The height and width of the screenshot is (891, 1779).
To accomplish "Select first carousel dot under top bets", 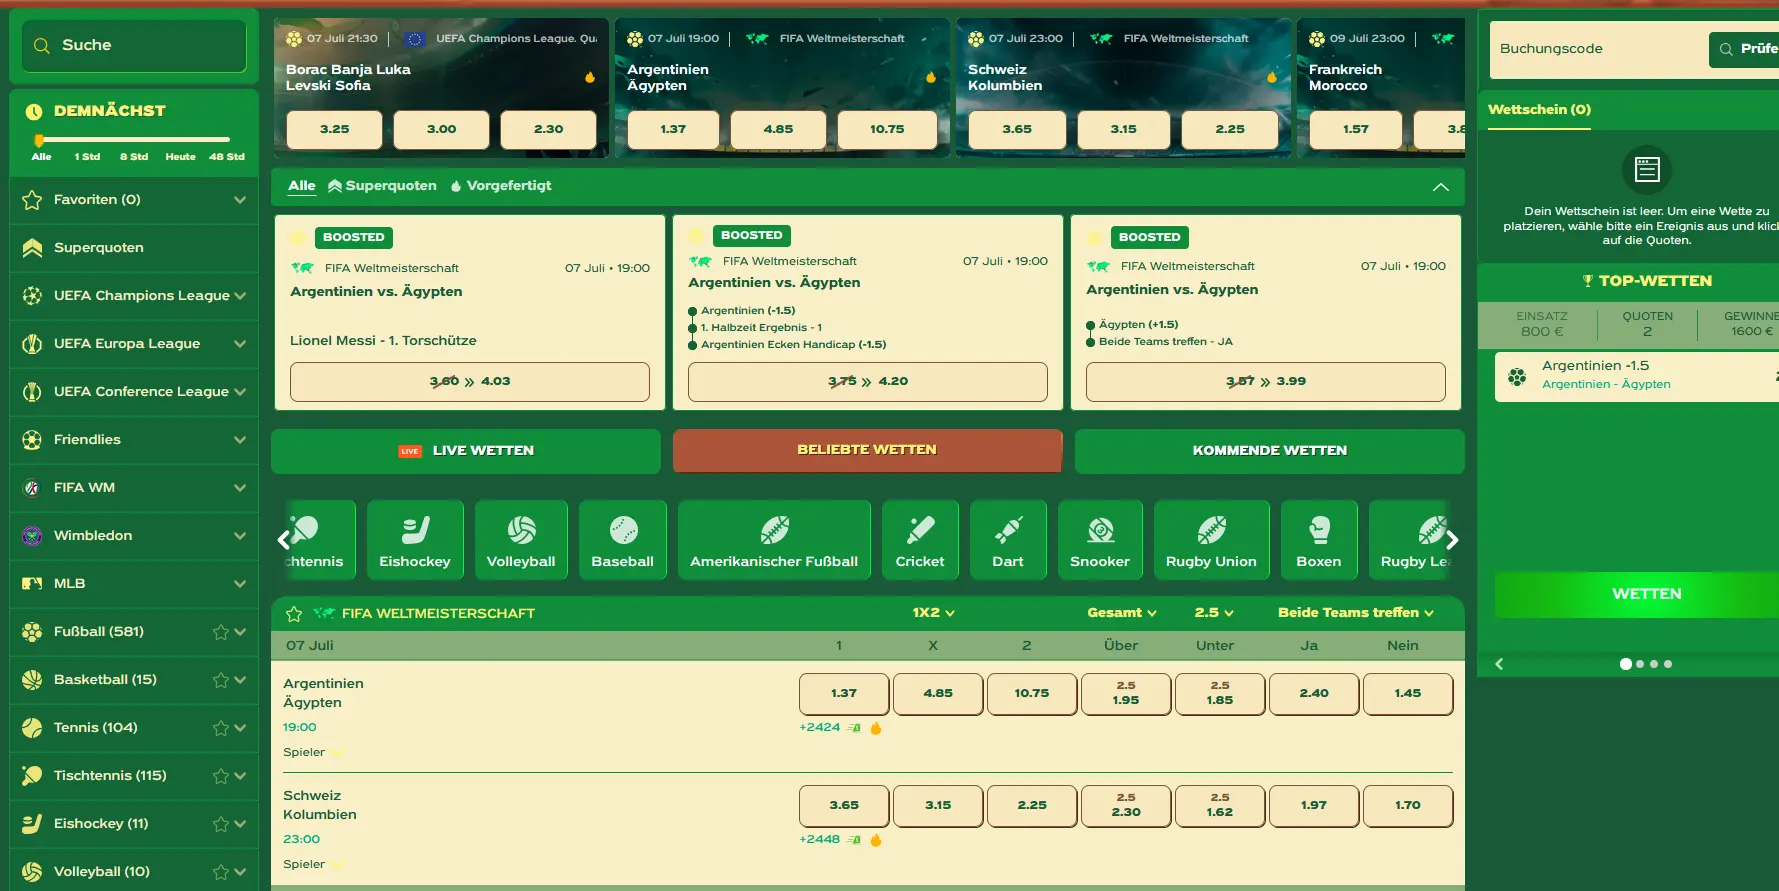I will coord(1626,664).
